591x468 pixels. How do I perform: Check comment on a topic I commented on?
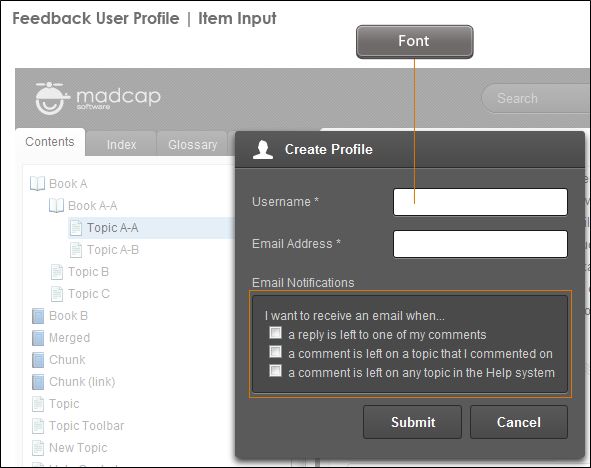(276, 352)
